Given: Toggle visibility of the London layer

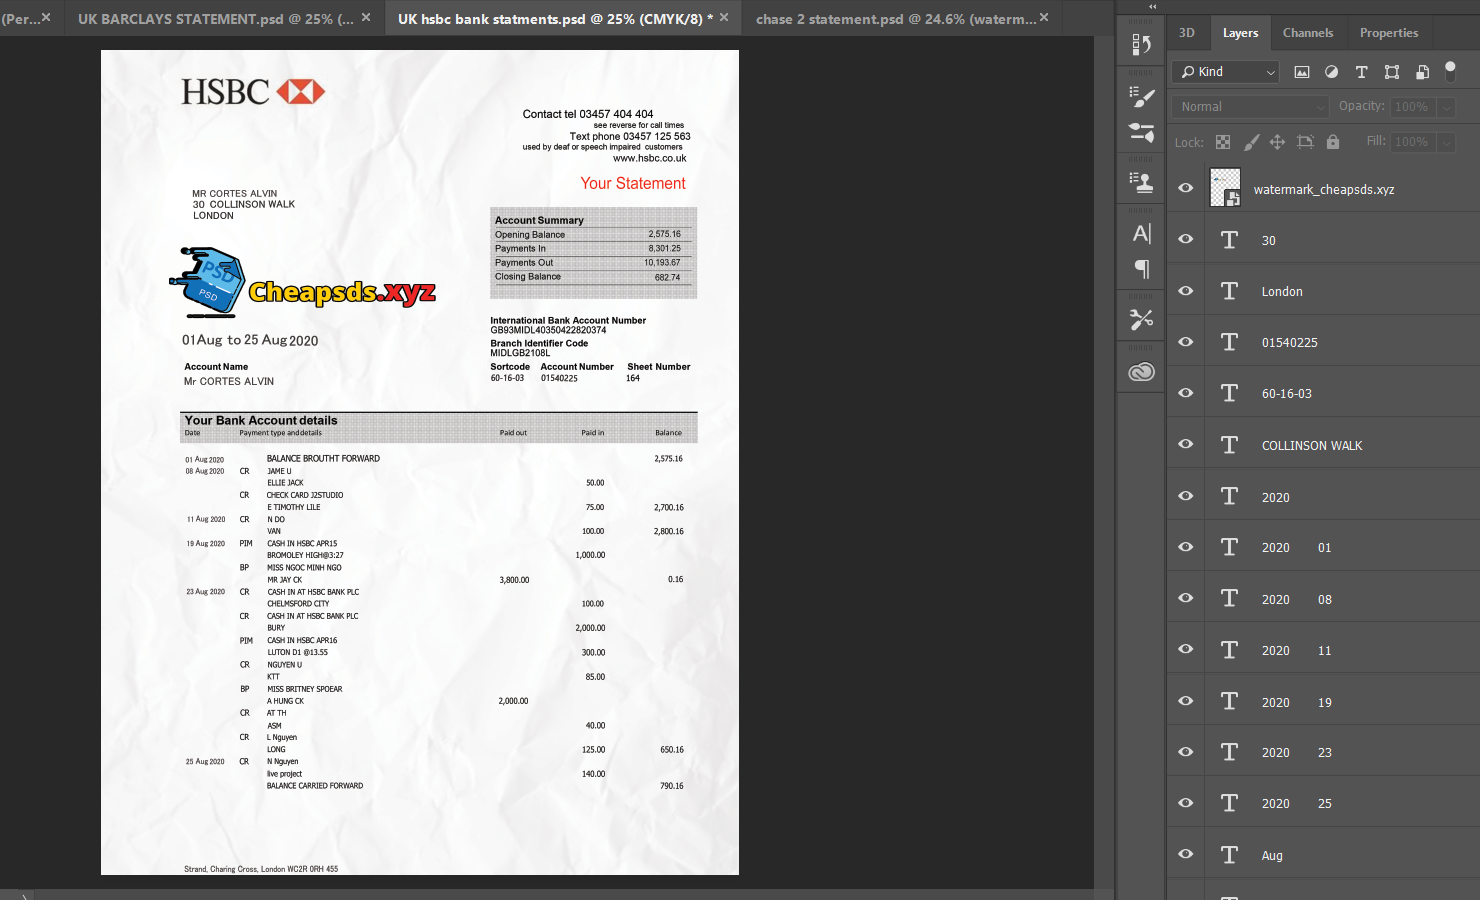Looking at the screenshot, I should 1186,291.
